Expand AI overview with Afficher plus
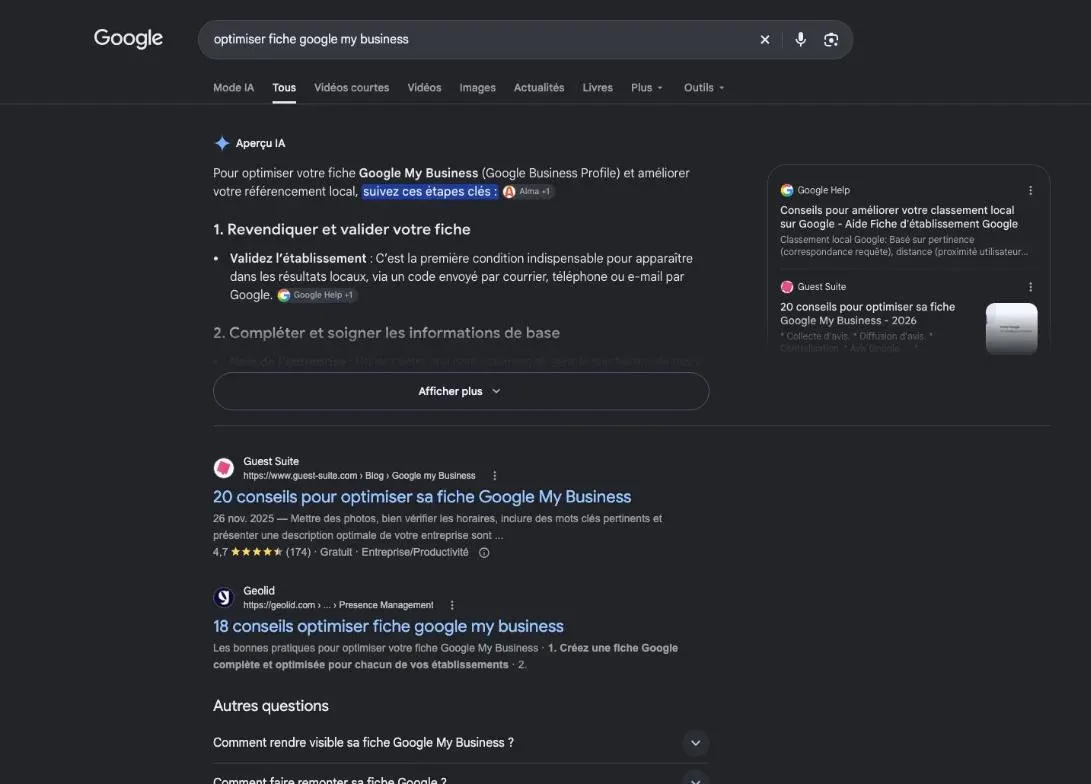The height and width of the screenshot is (784, 1091). click(x=461, y=391)
